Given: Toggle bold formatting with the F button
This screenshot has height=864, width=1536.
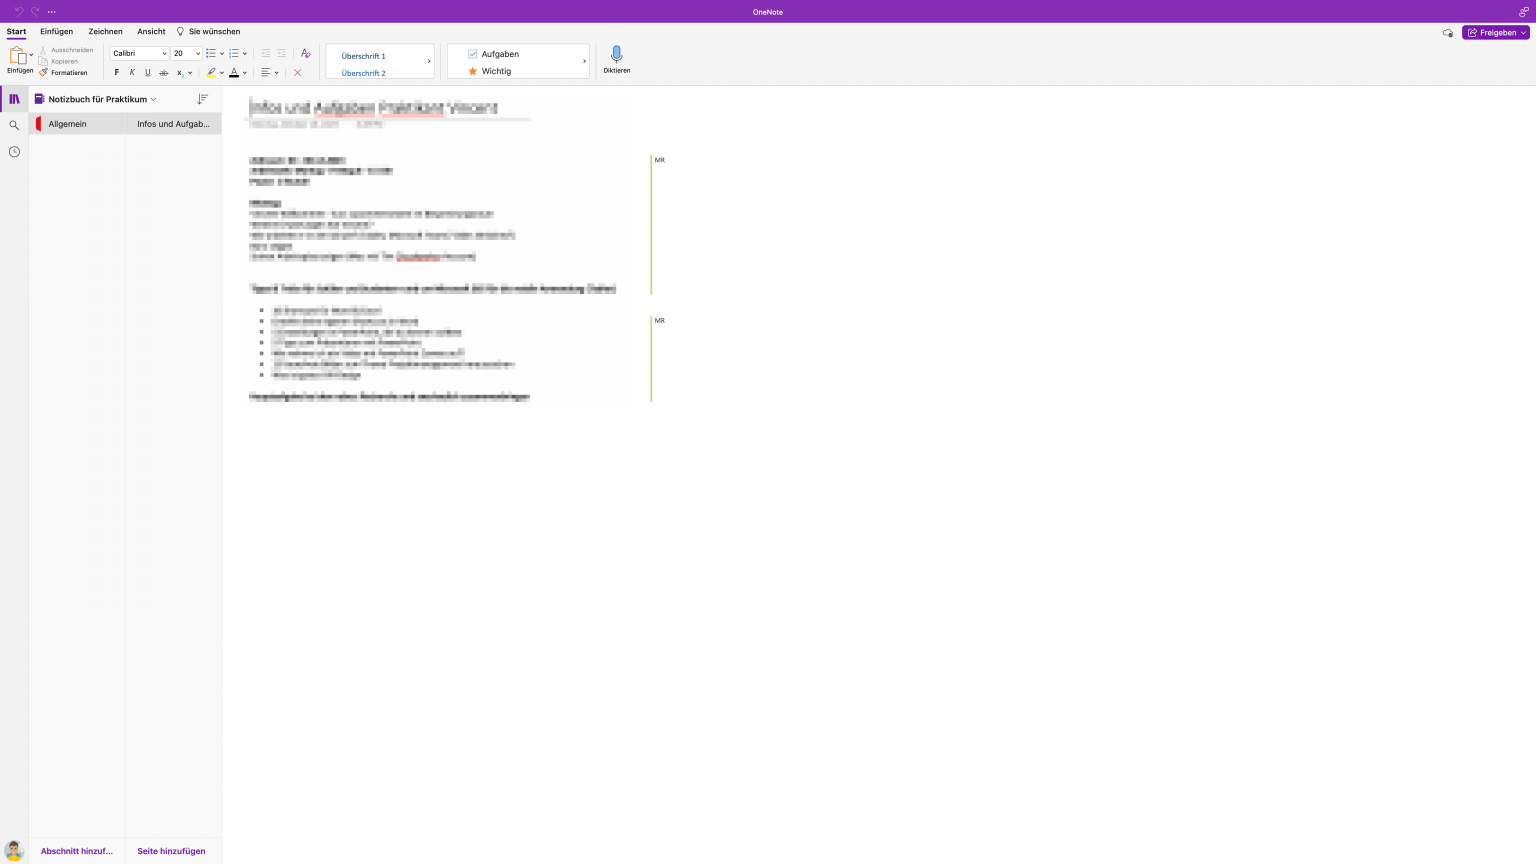Looking at the screenshot, I should coord(116,72).
